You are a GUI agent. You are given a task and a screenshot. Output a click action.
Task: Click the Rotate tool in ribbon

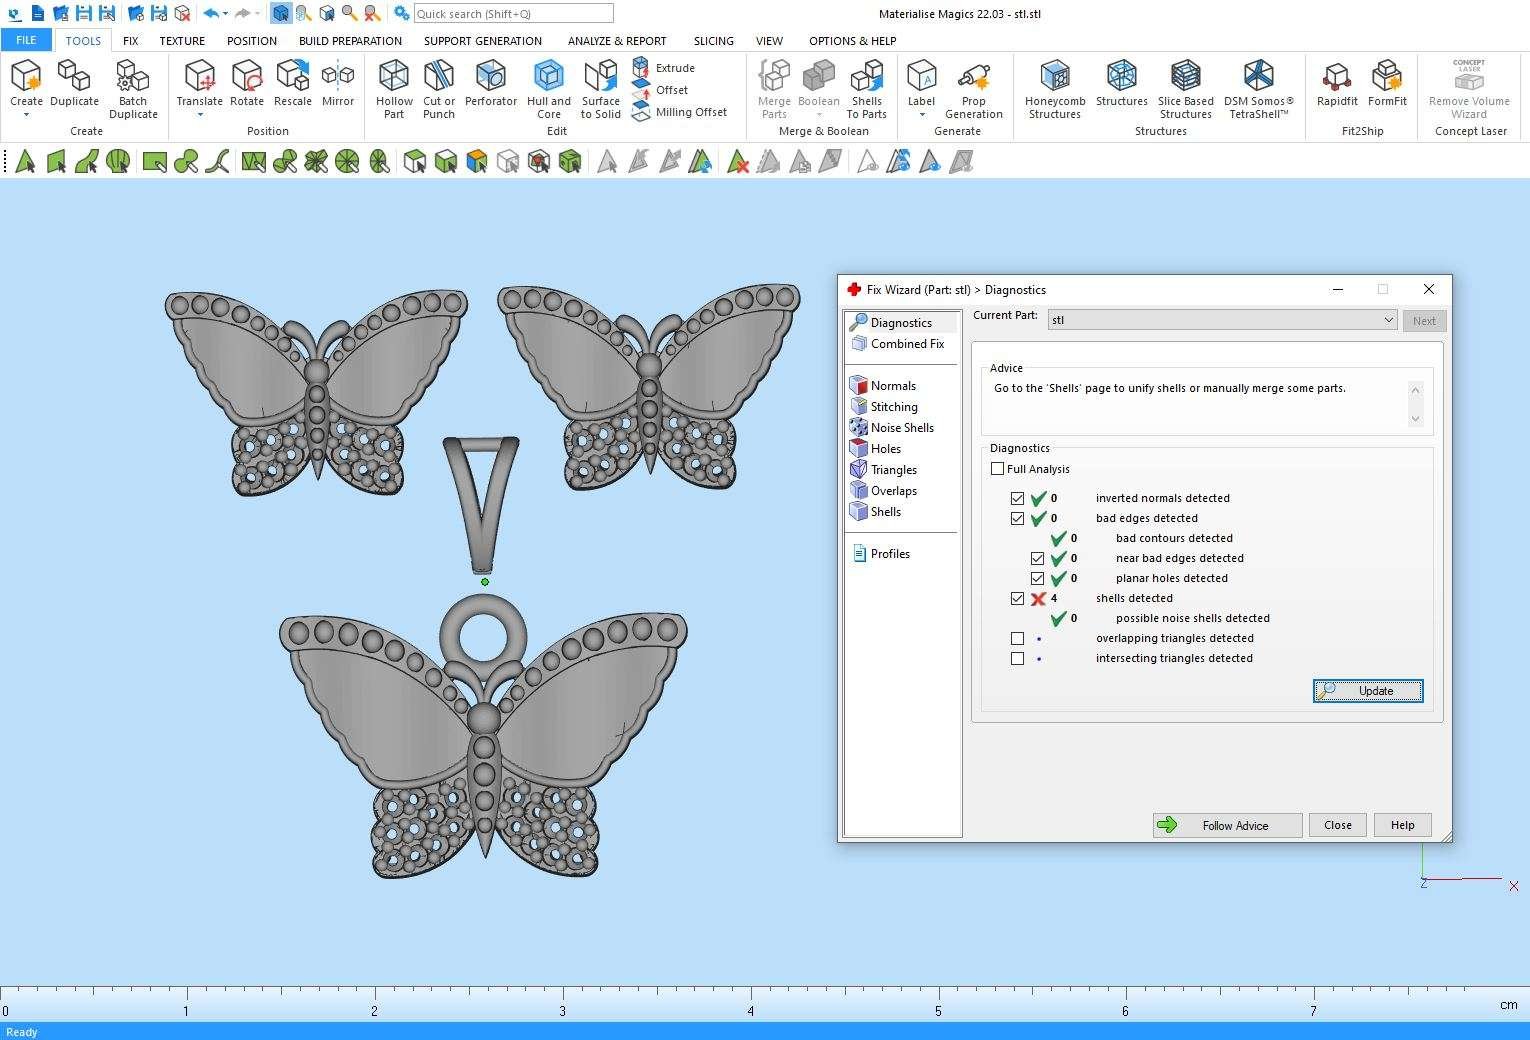[x=246, y=84]
